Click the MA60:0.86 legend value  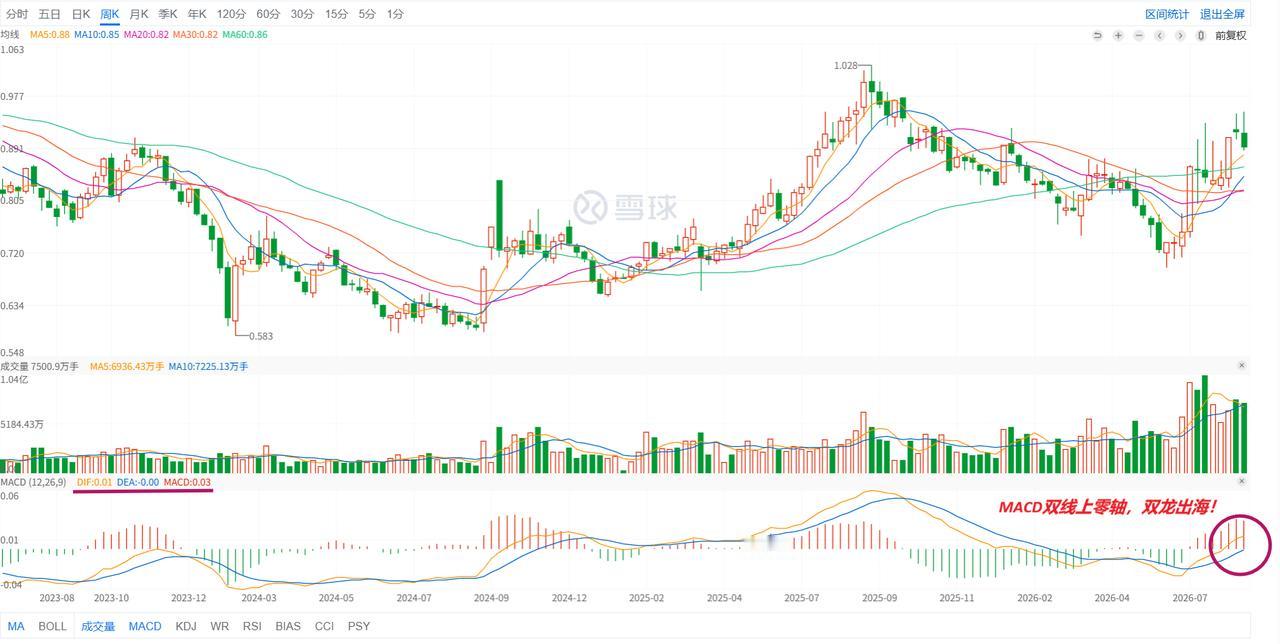click(245, 35)
